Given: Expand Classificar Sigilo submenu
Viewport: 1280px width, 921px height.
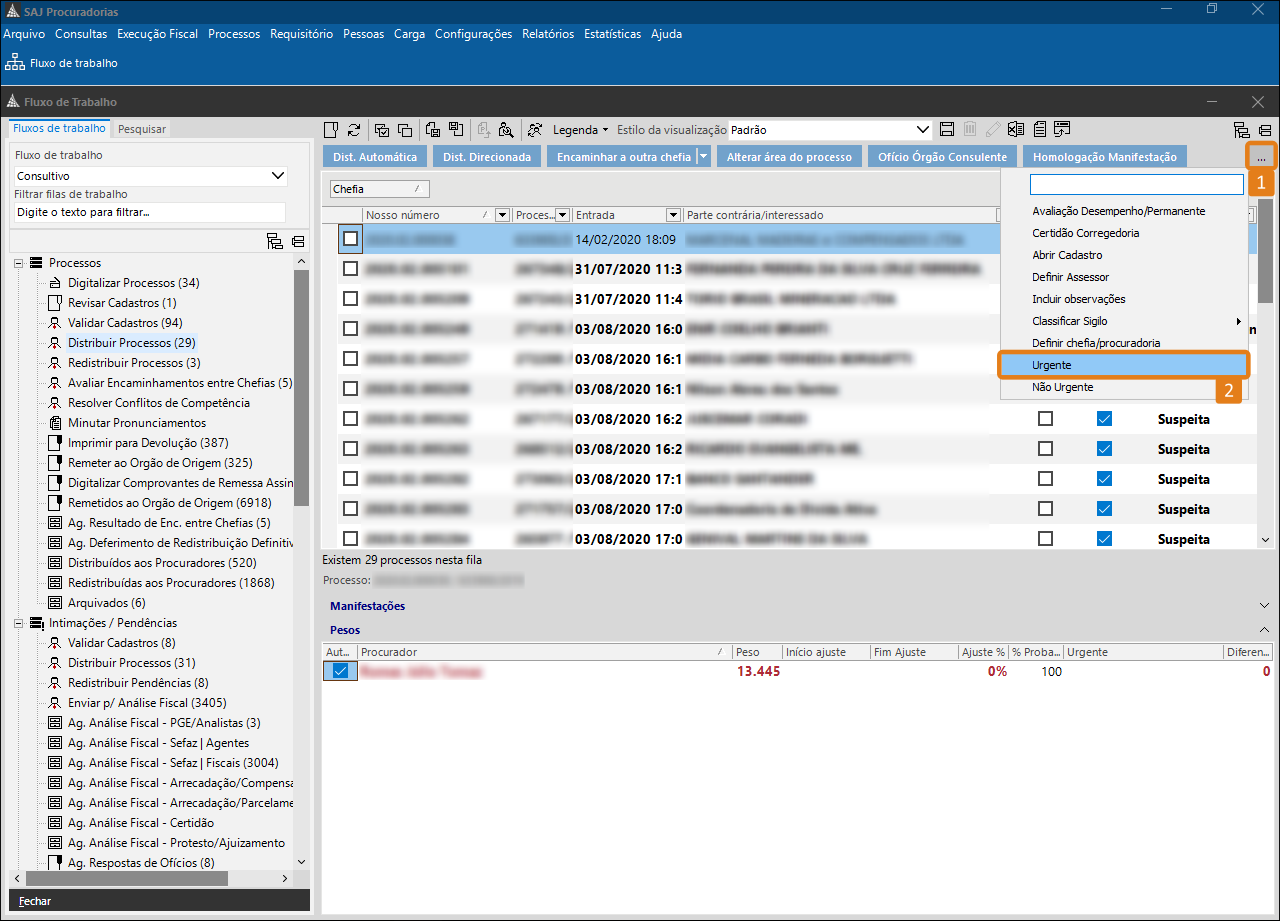Looking at the screenshot, I should pyautogui.click(x=1124, y=321).
